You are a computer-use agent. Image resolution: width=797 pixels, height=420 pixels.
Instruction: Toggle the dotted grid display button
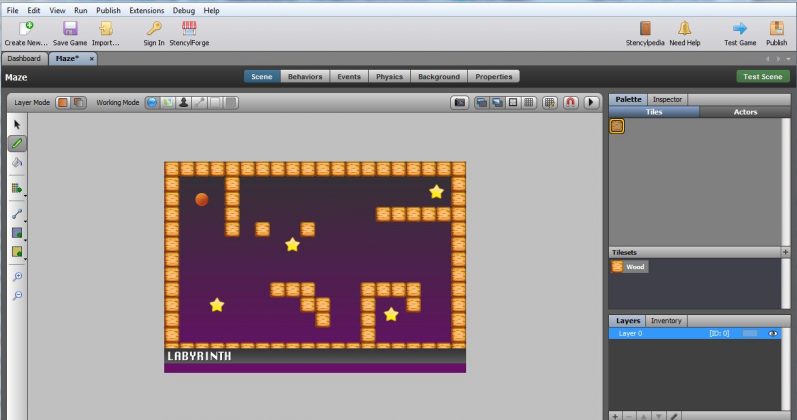pos(529,103)
